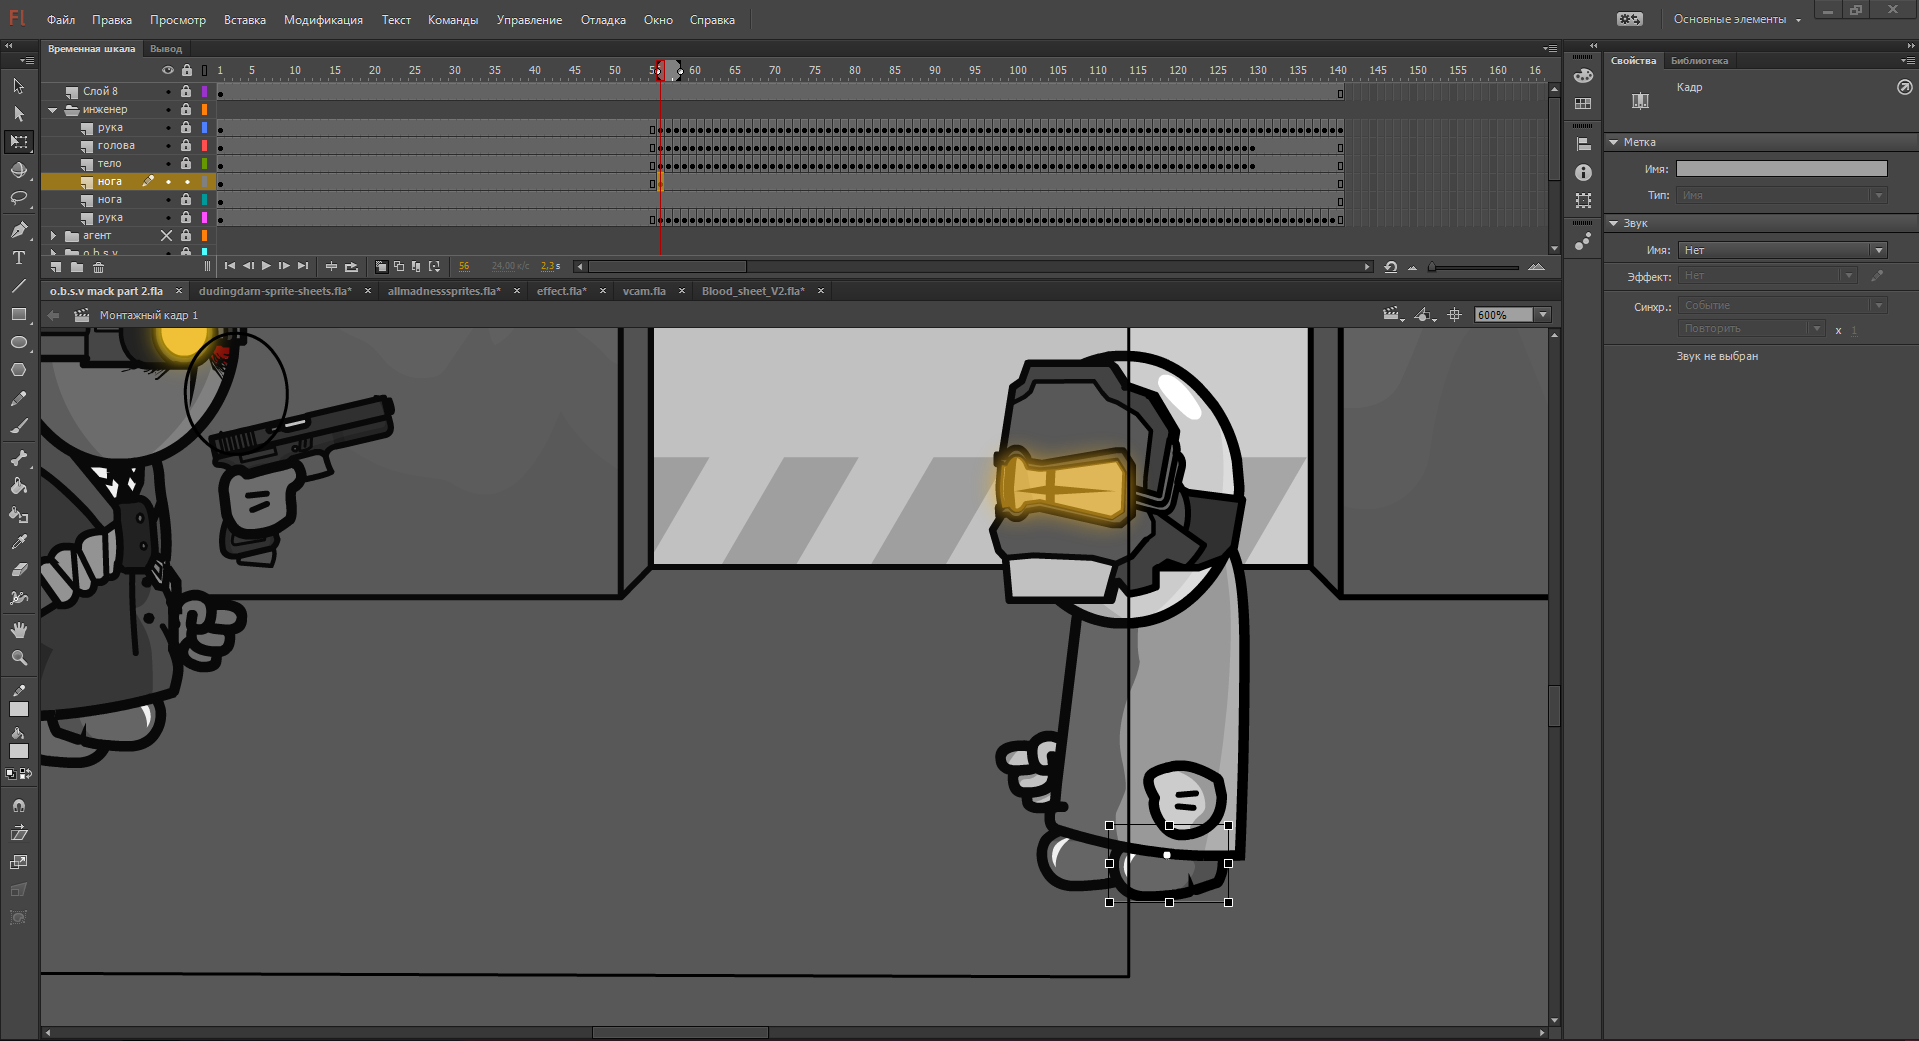This screenshot has height=1041, width=1919.
Task: Select the Text tool
Action: (19, 258)
